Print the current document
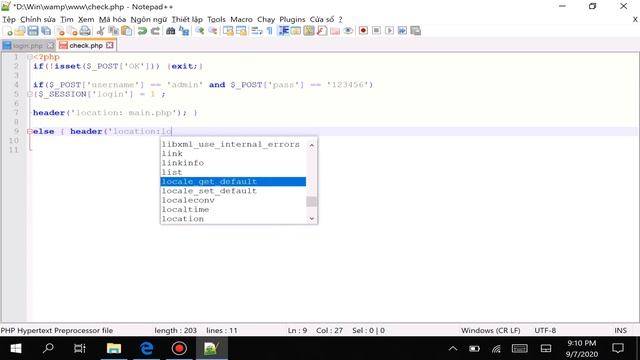This screenshot has height=360, width=640. click(85, 31)
